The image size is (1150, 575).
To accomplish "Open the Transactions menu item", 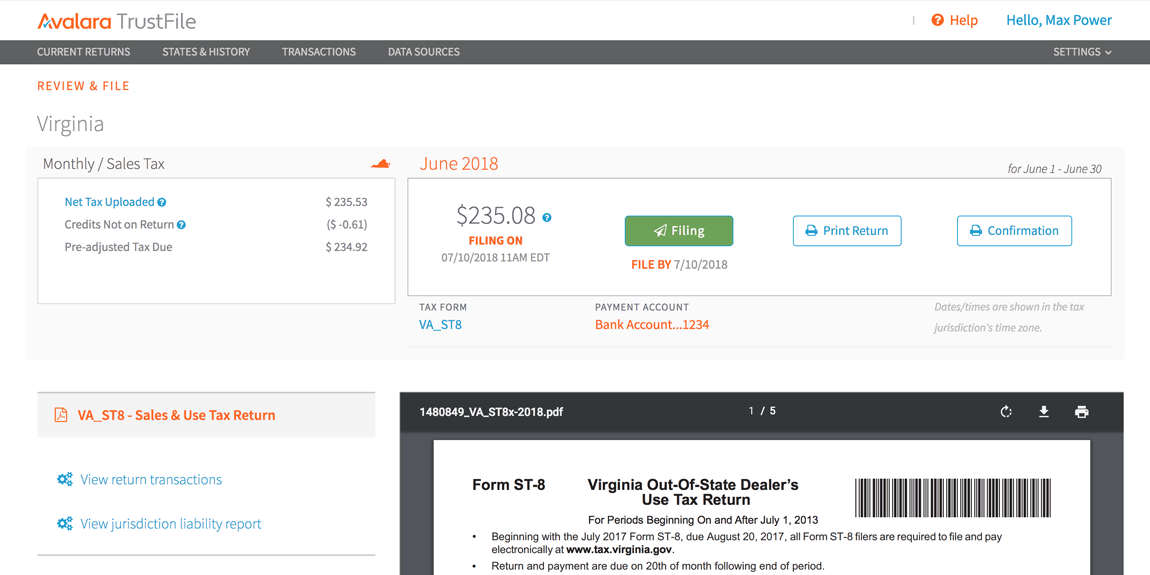I will 319,52.
